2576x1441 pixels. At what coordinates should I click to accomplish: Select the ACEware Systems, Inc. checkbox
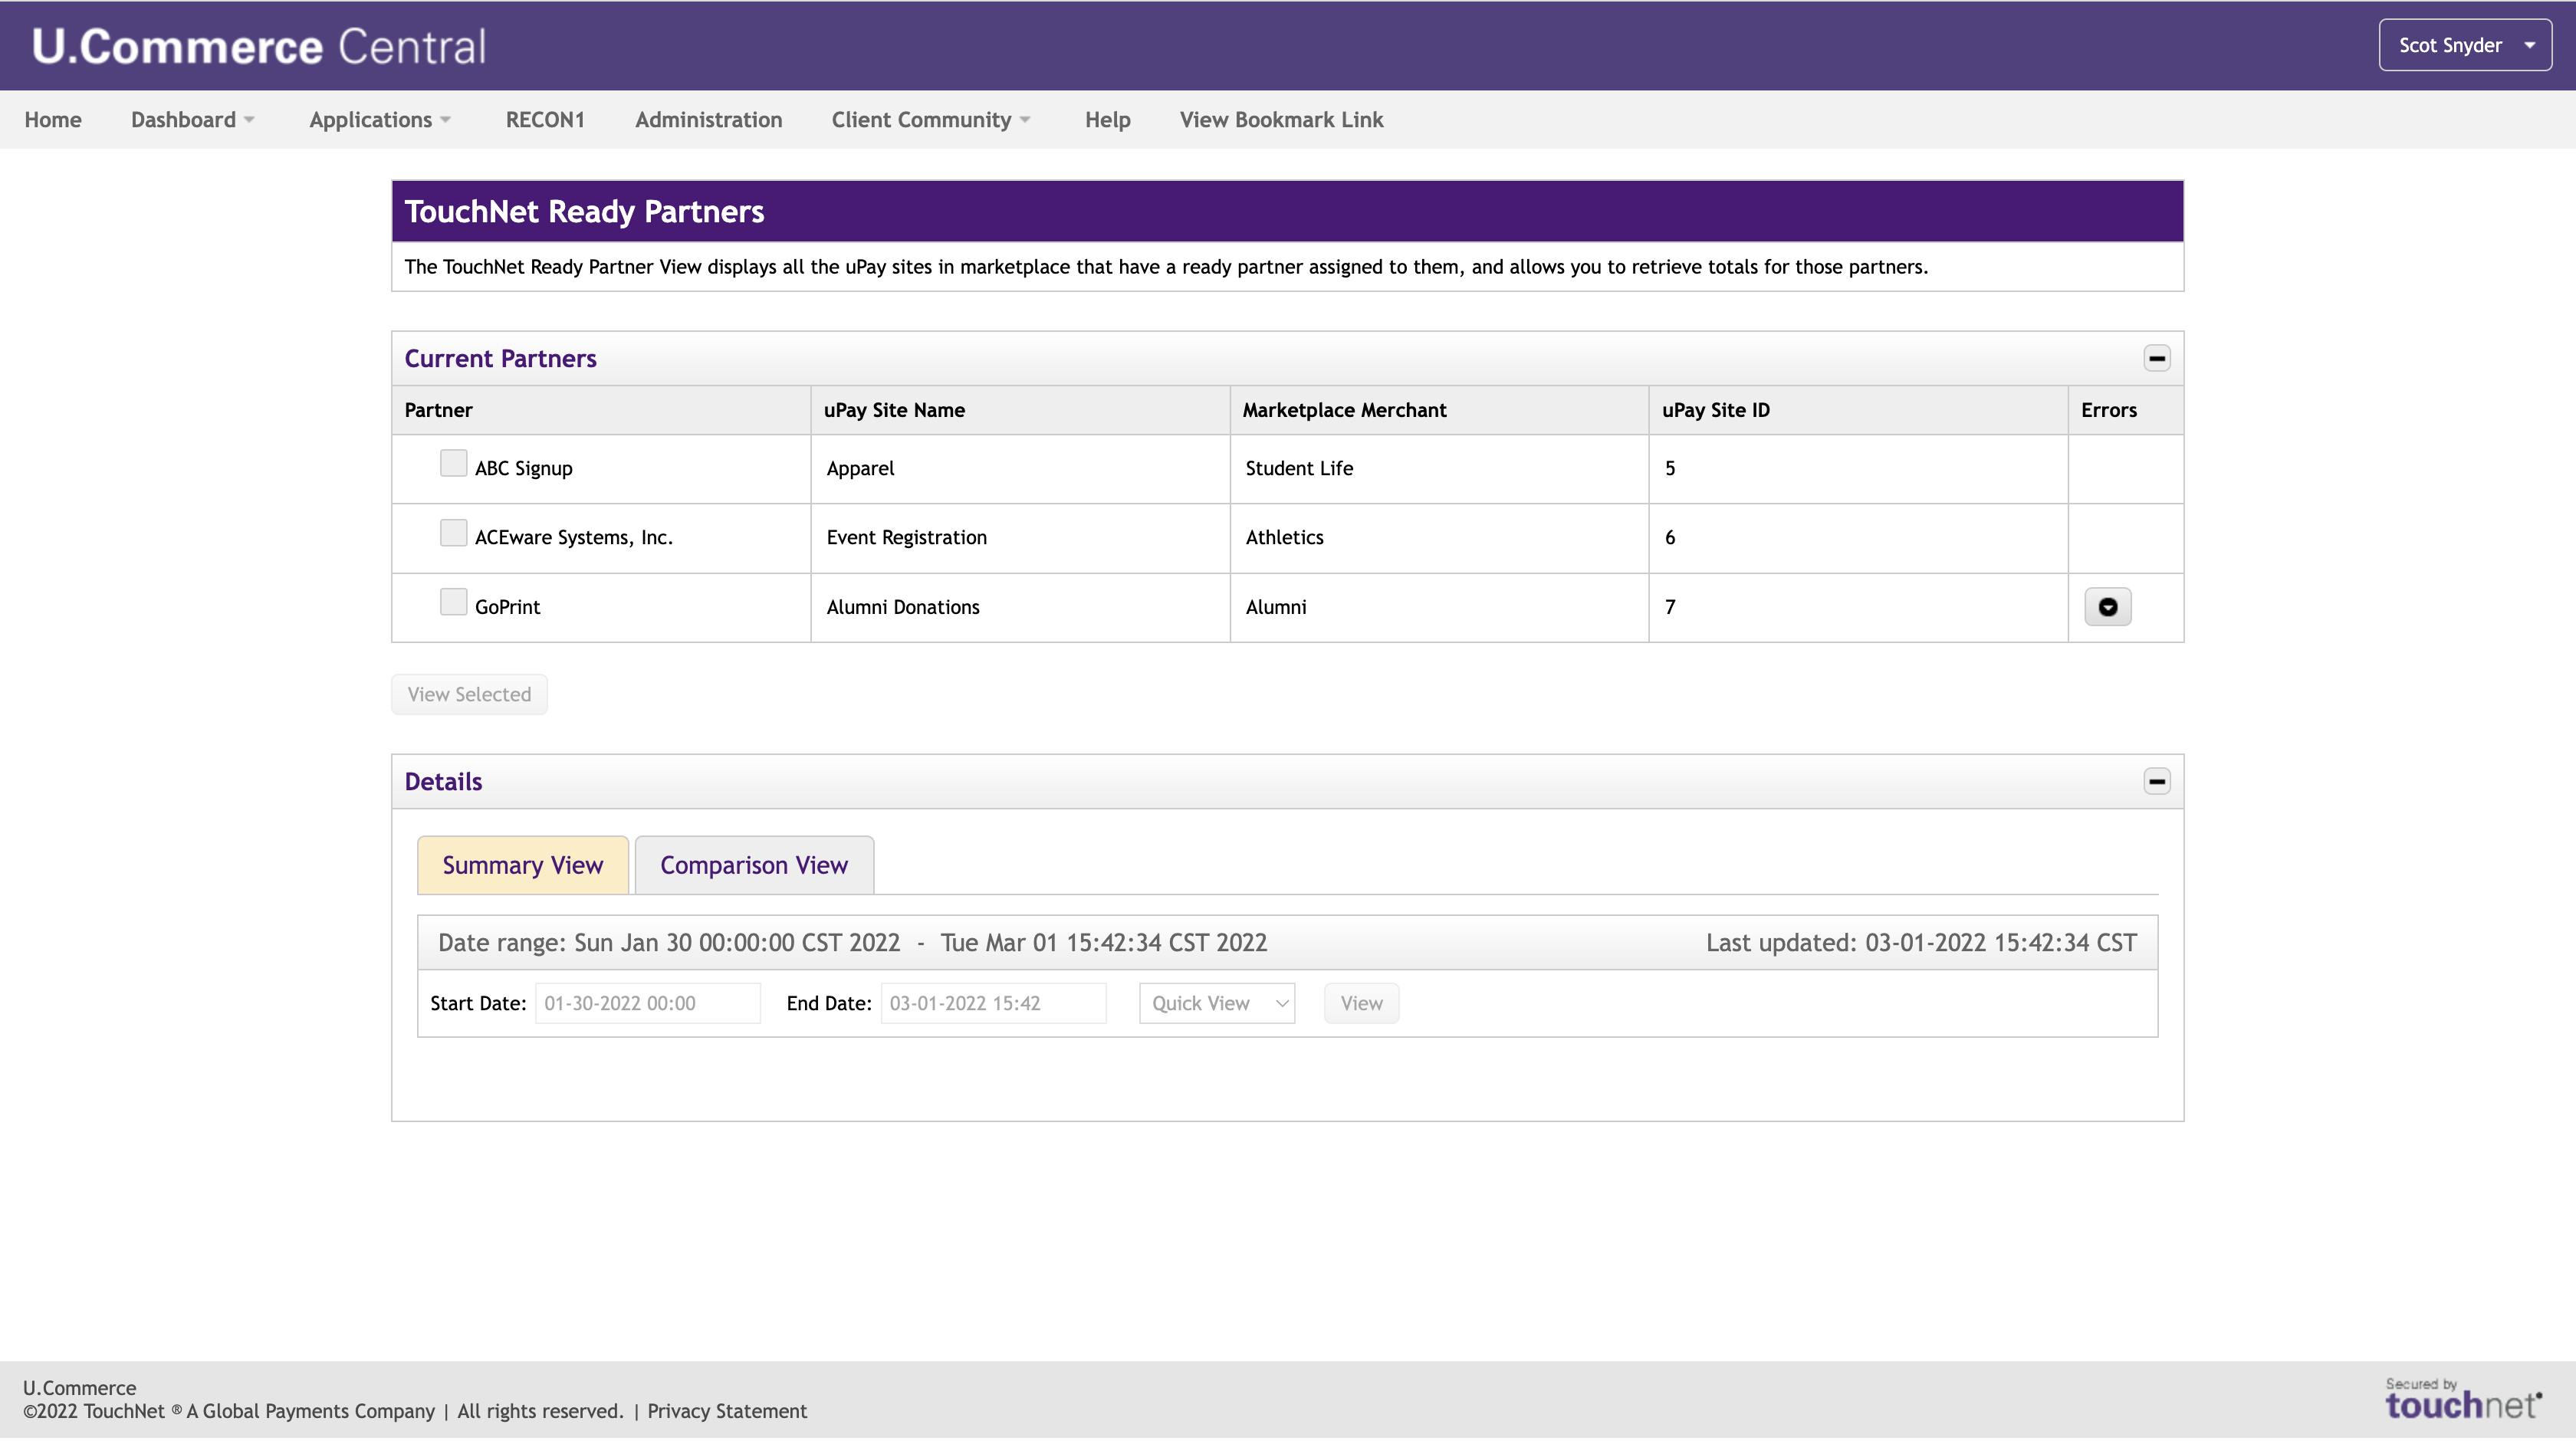[453, 533]
